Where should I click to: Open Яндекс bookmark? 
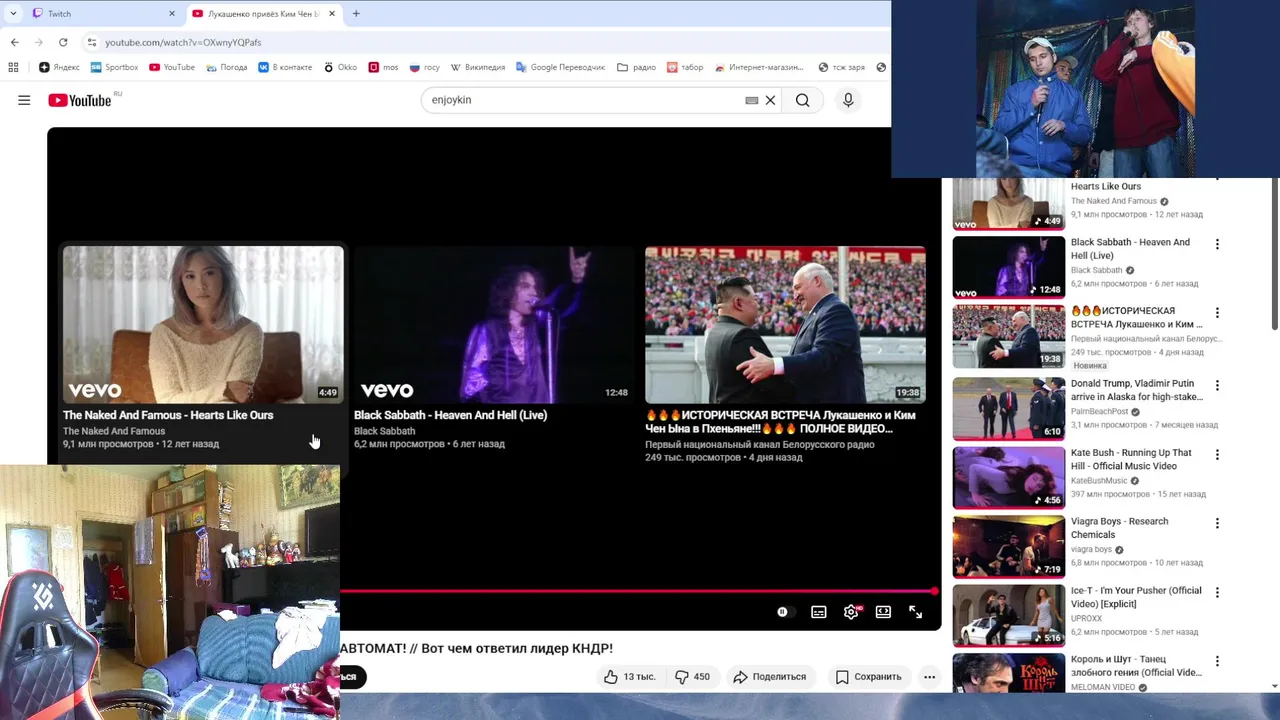tap(59, 67)
